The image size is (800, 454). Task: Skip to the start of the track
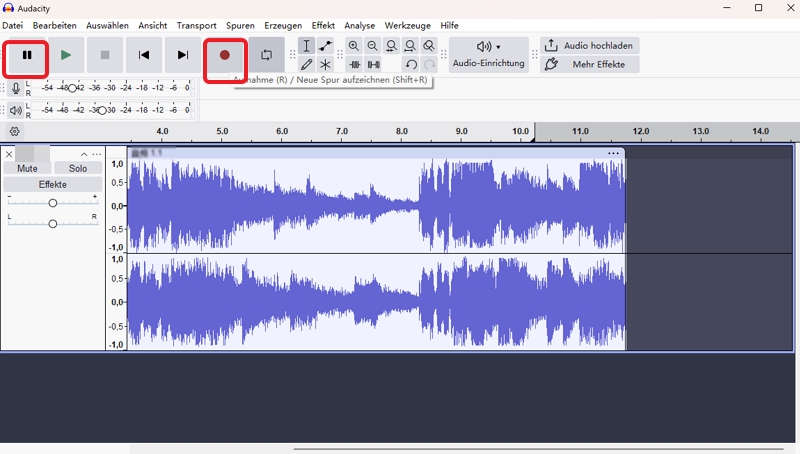coord(144,55)
